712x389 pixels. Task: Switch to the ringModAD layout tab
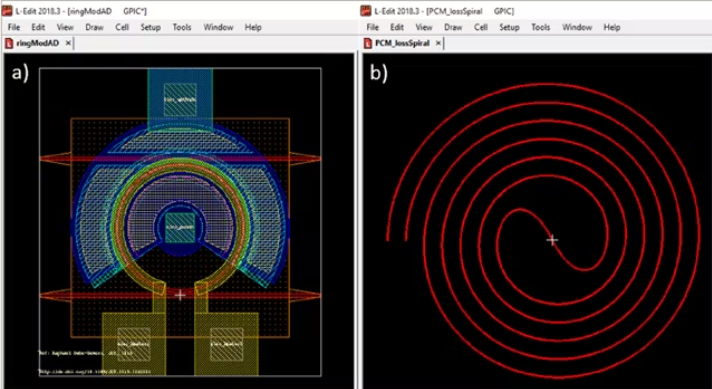(38, 44)
